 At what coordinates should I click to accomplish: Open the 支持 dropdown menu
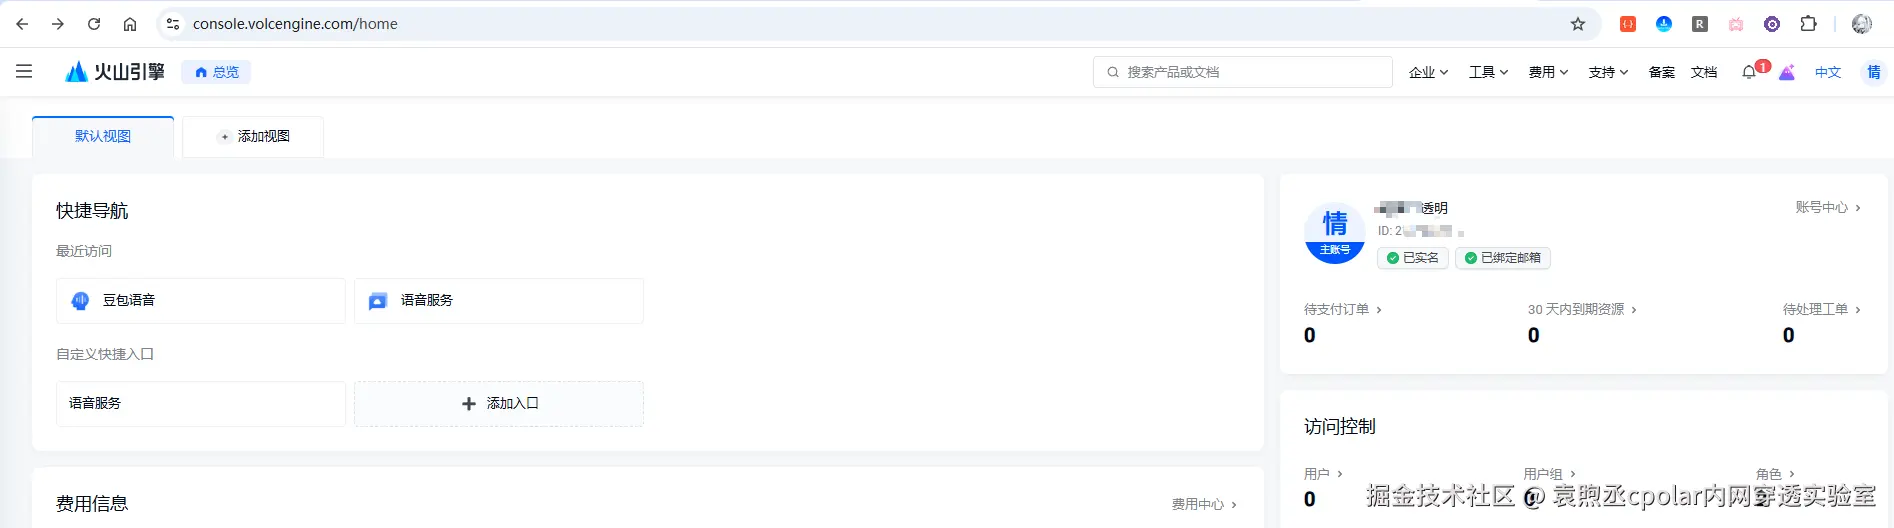point(1608,72)
